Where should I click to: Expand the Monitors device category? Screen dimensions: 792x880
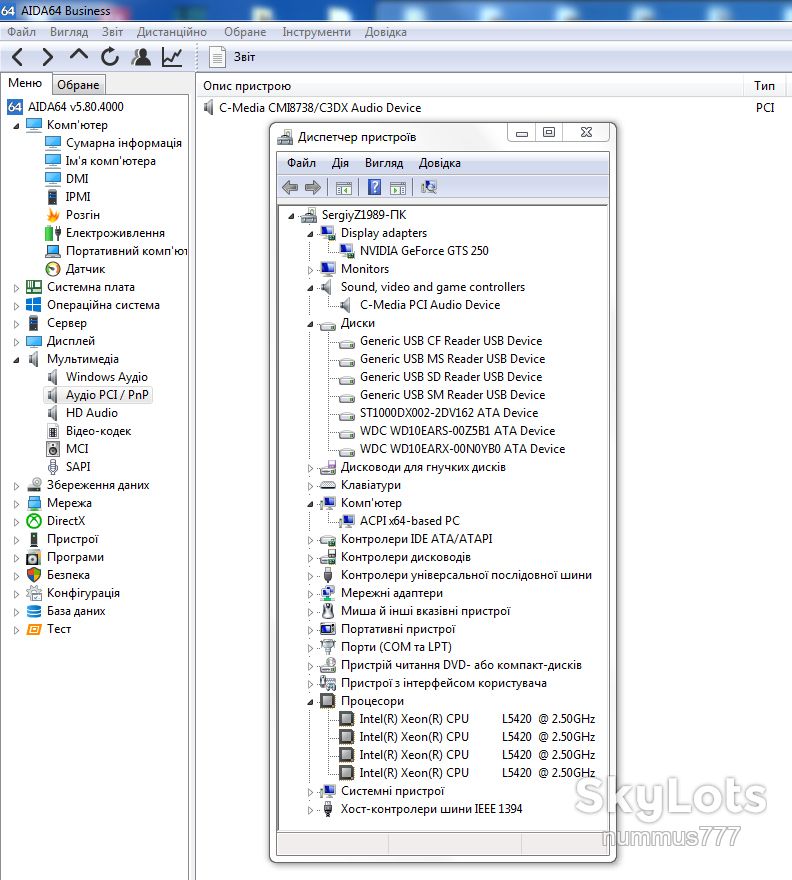click(310, 270)
